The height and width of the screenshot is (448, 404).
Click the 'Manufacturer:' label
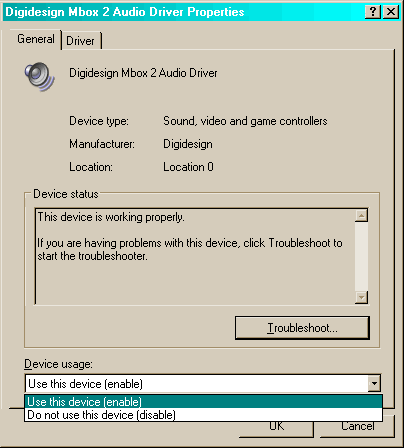coord(102,144)
